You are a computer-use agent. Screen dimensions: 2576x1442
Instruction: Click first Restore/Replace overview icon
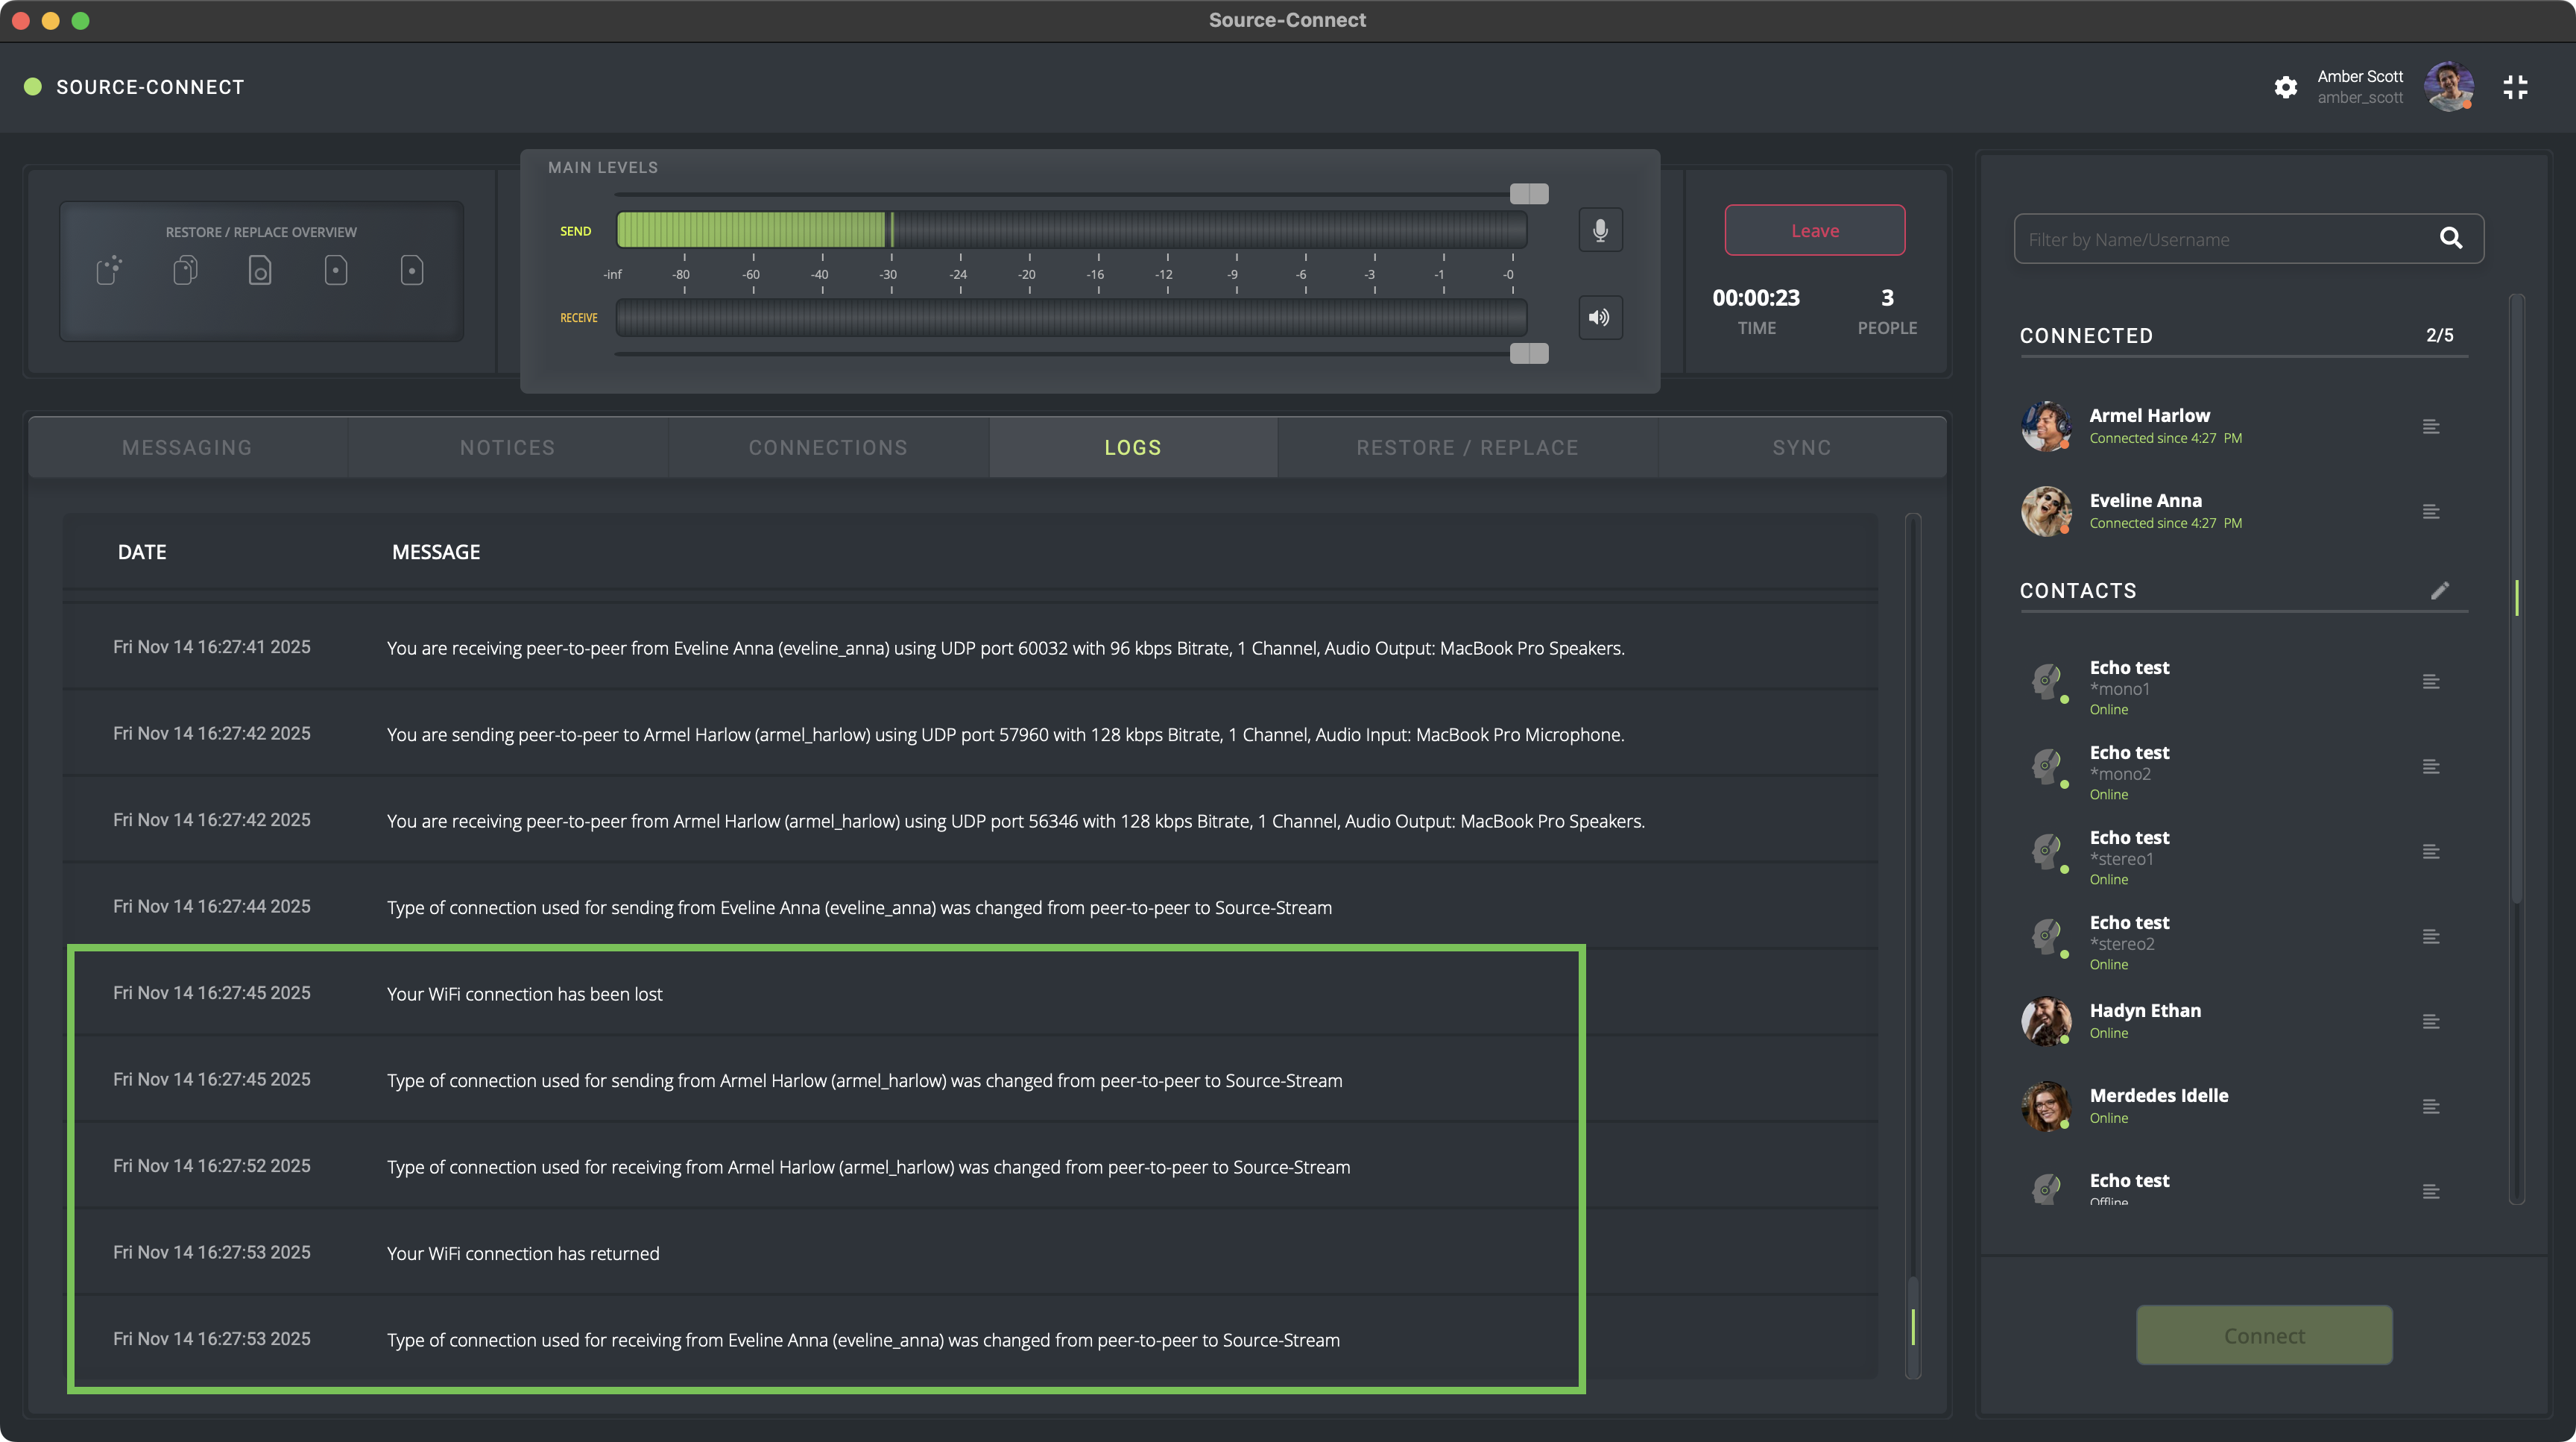pos(109,270)
